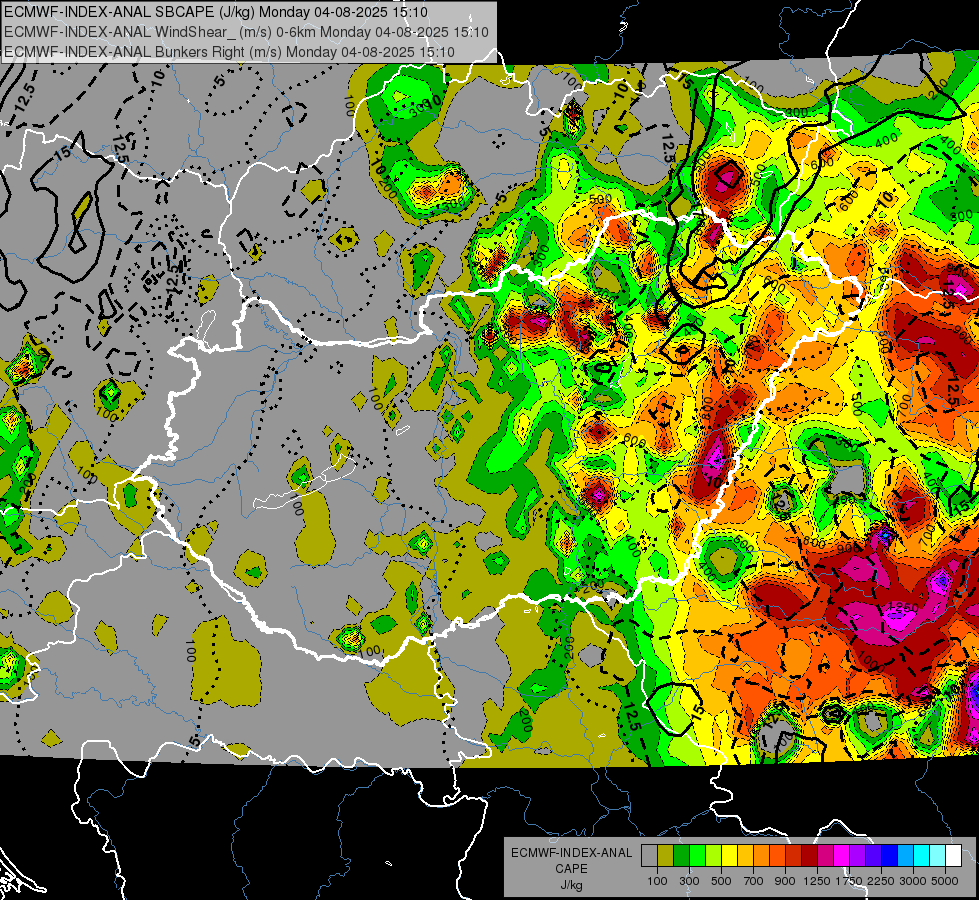Click the 2250 tick label in the legend

point(881,881)
